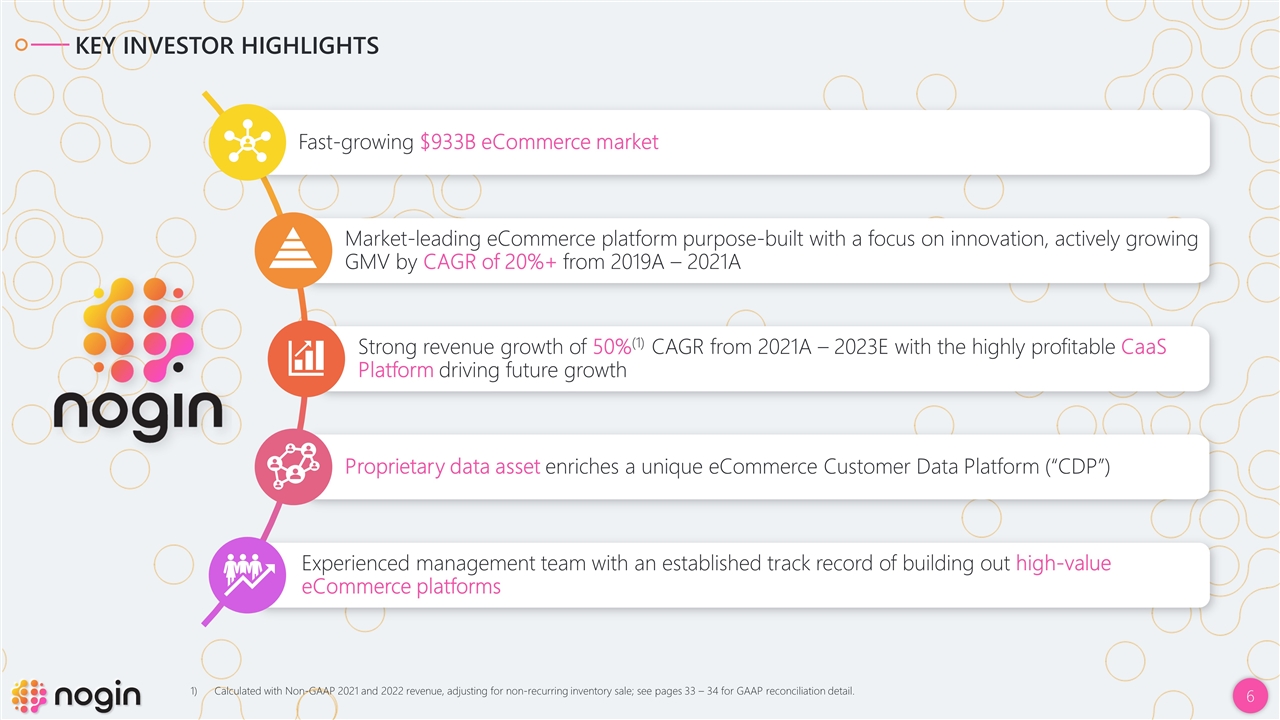Click the pink connected people icon
The width and height of the screenshot is (1280, 720).
coord(290,467)
